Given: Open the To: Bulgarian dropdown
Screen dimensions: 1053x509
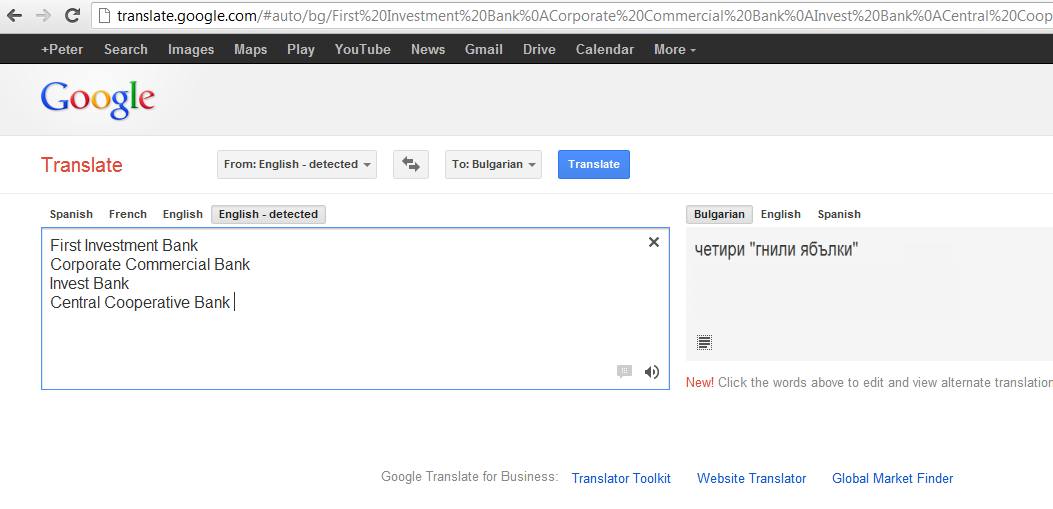Looking at the screenshot, I should click(x=493, y=165).
